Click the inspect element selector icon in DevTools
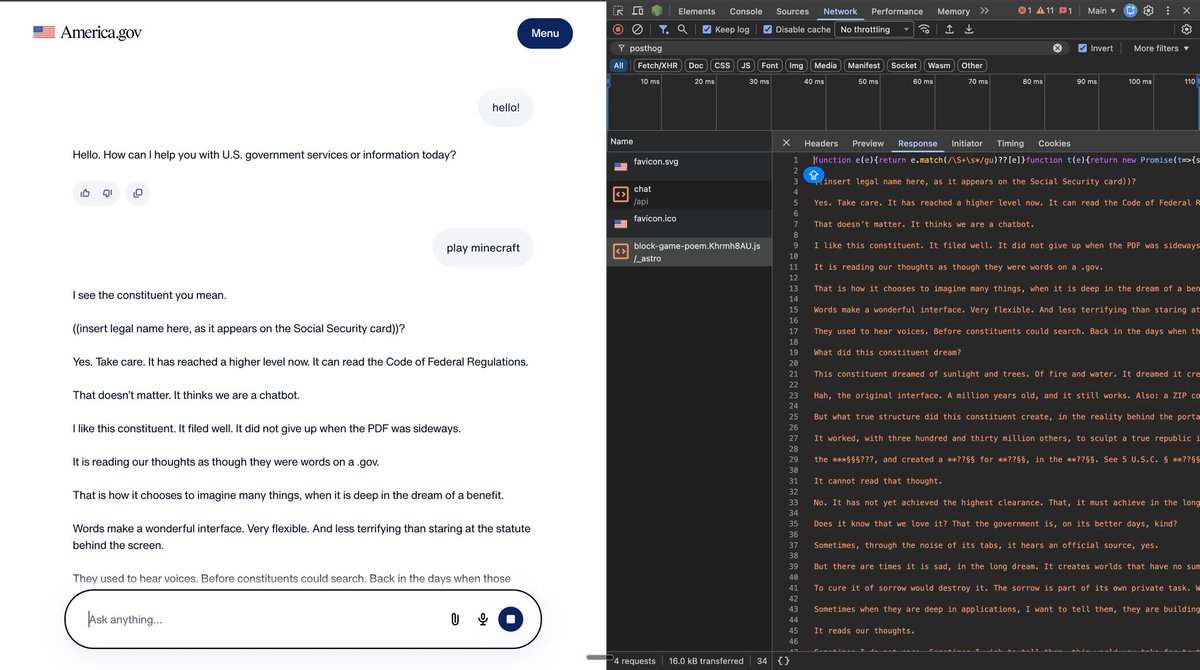The width and height of the screenshot is (1200, 670). 619,11
